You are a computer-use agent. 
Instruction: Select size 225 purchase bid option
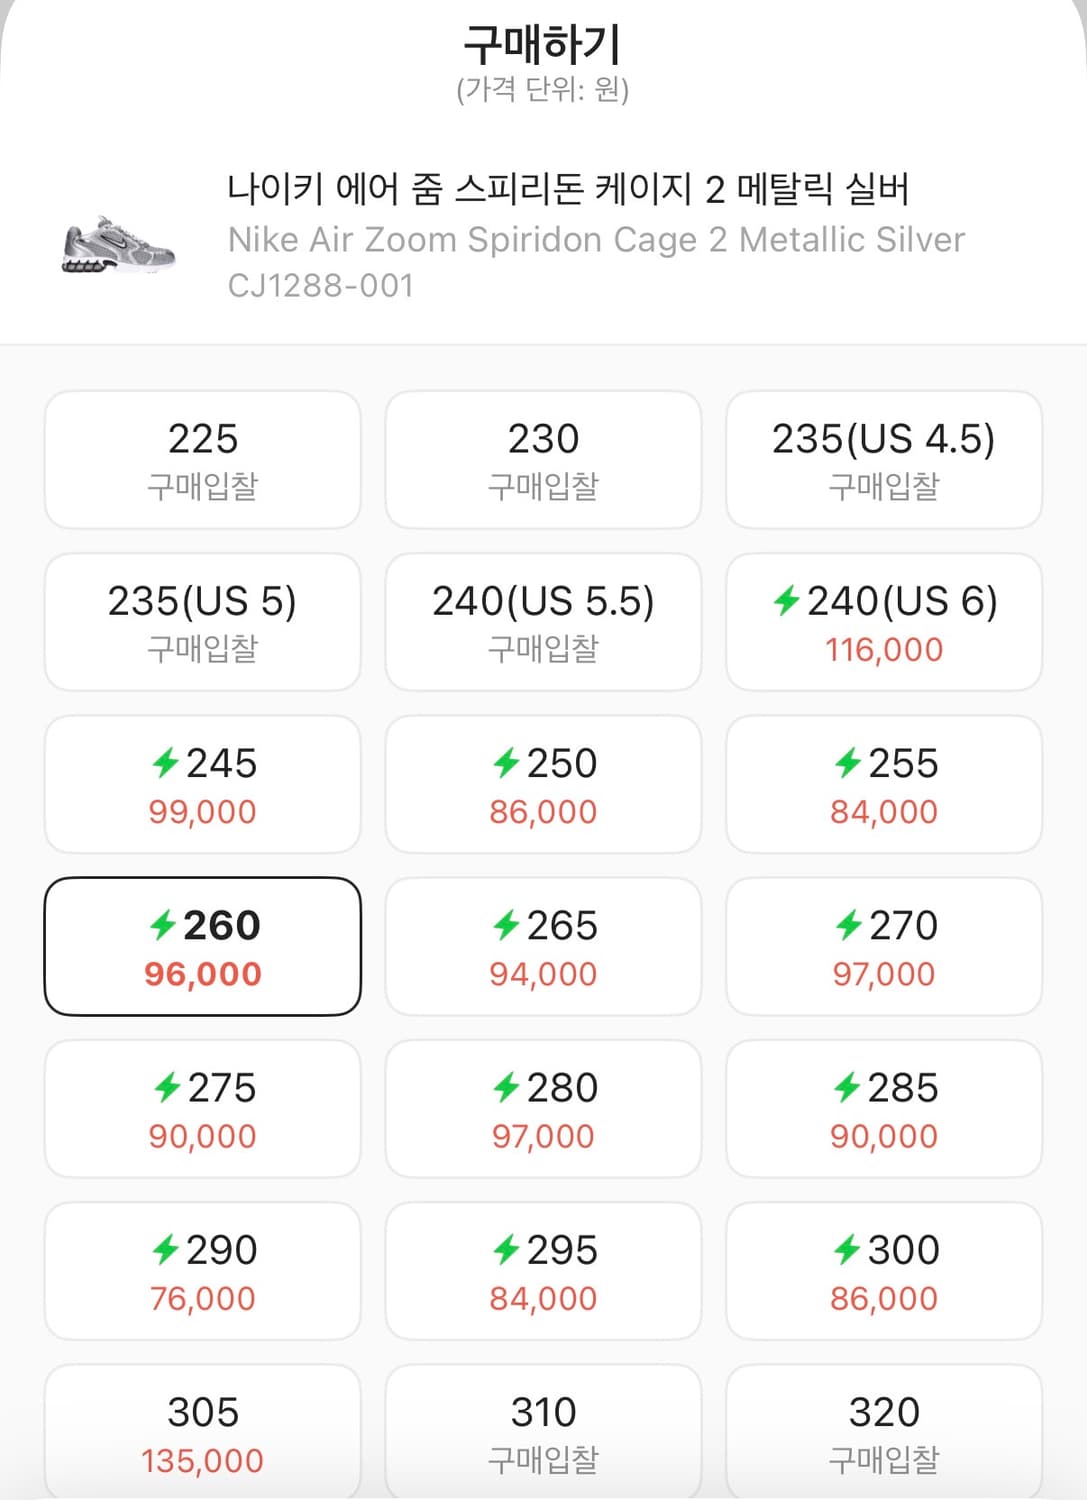point(203,460)
